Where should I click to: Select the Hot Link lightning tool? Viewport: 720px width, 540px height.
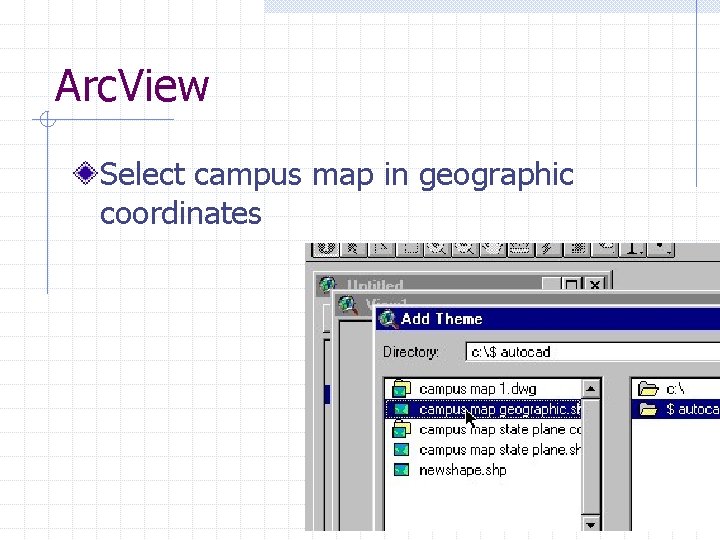click(x=548, y=249)
